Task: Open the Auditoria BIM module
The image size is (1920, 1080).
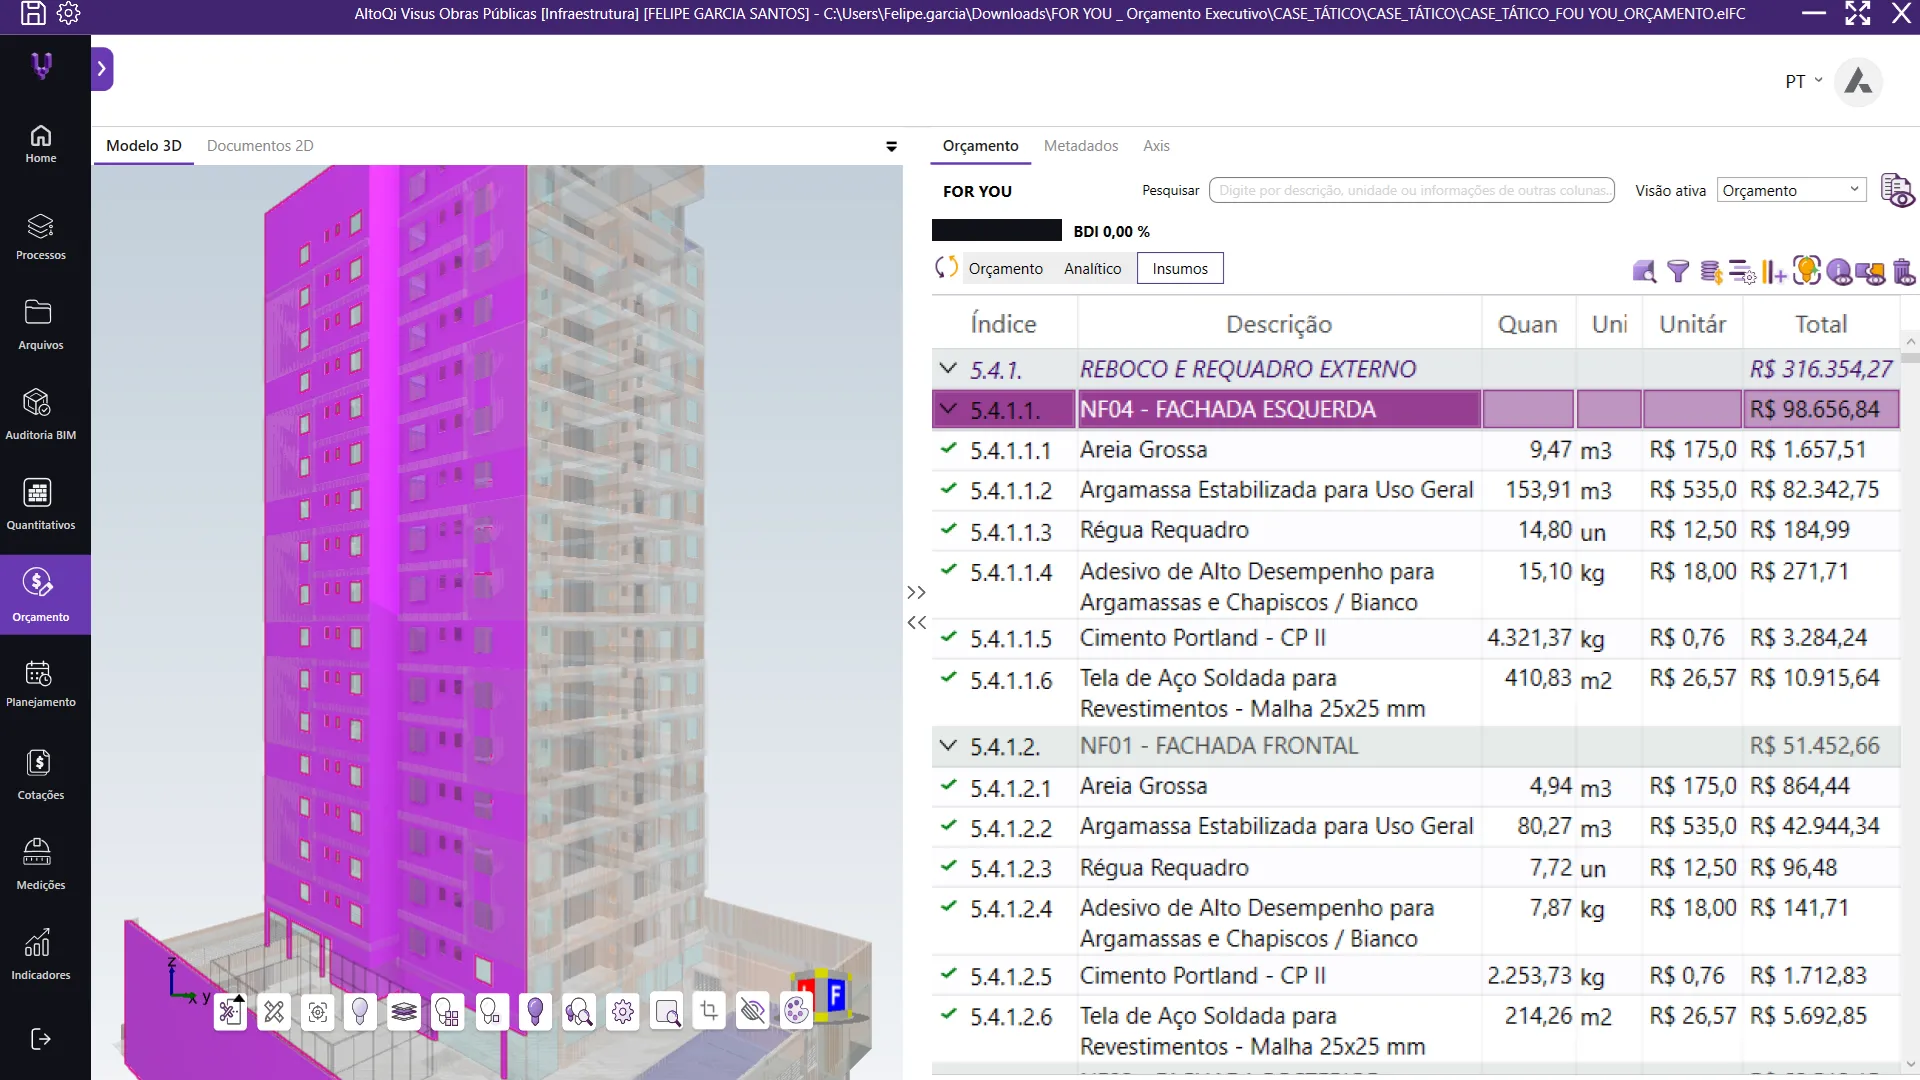Action: [40, 414]
